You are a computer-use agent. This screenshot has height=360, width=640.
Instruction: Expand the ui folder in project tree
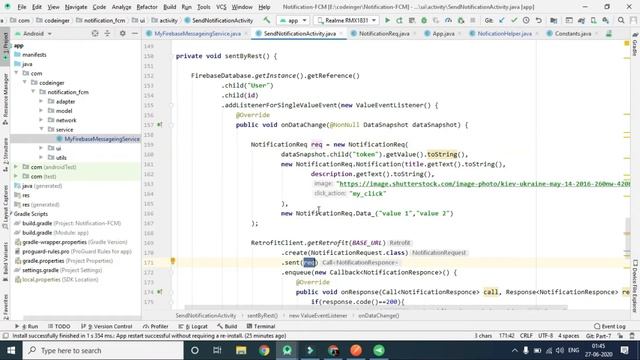coord(41,148)
